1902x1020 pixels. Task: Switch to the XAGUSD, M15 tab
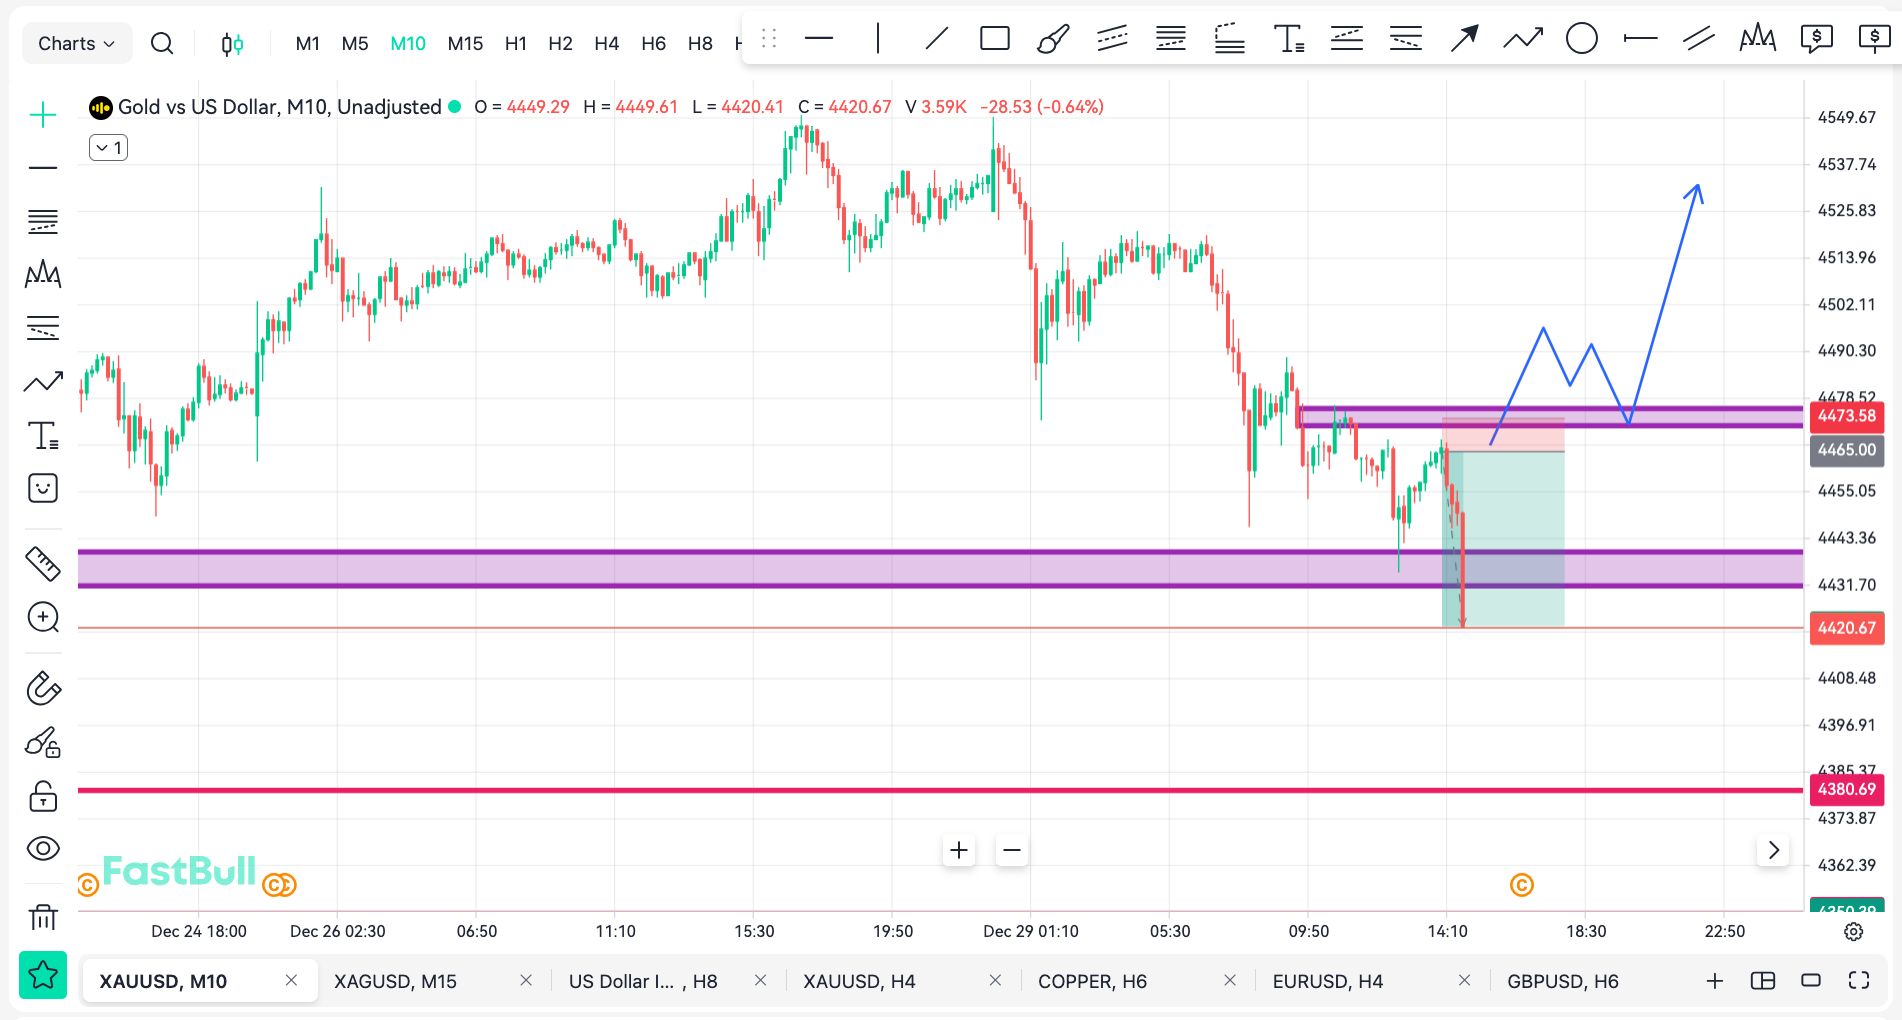395,981
